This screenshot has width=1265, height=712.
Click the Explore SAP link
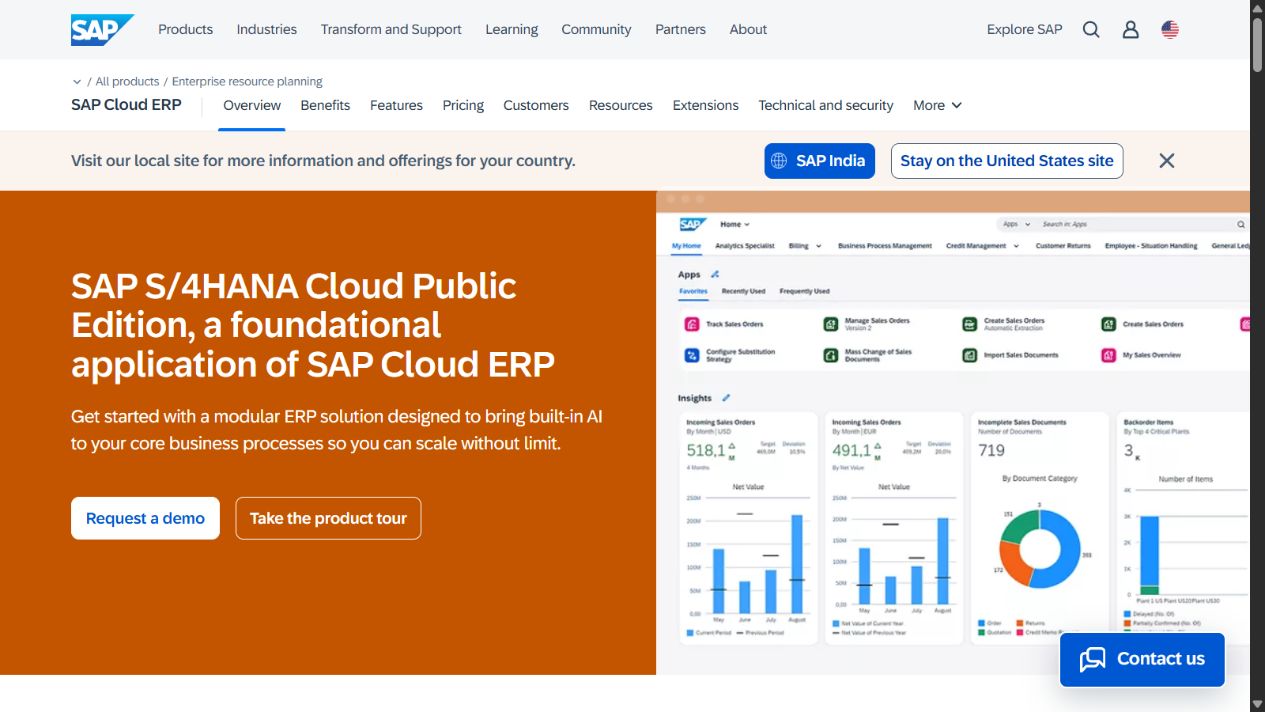coord(1024,30)
